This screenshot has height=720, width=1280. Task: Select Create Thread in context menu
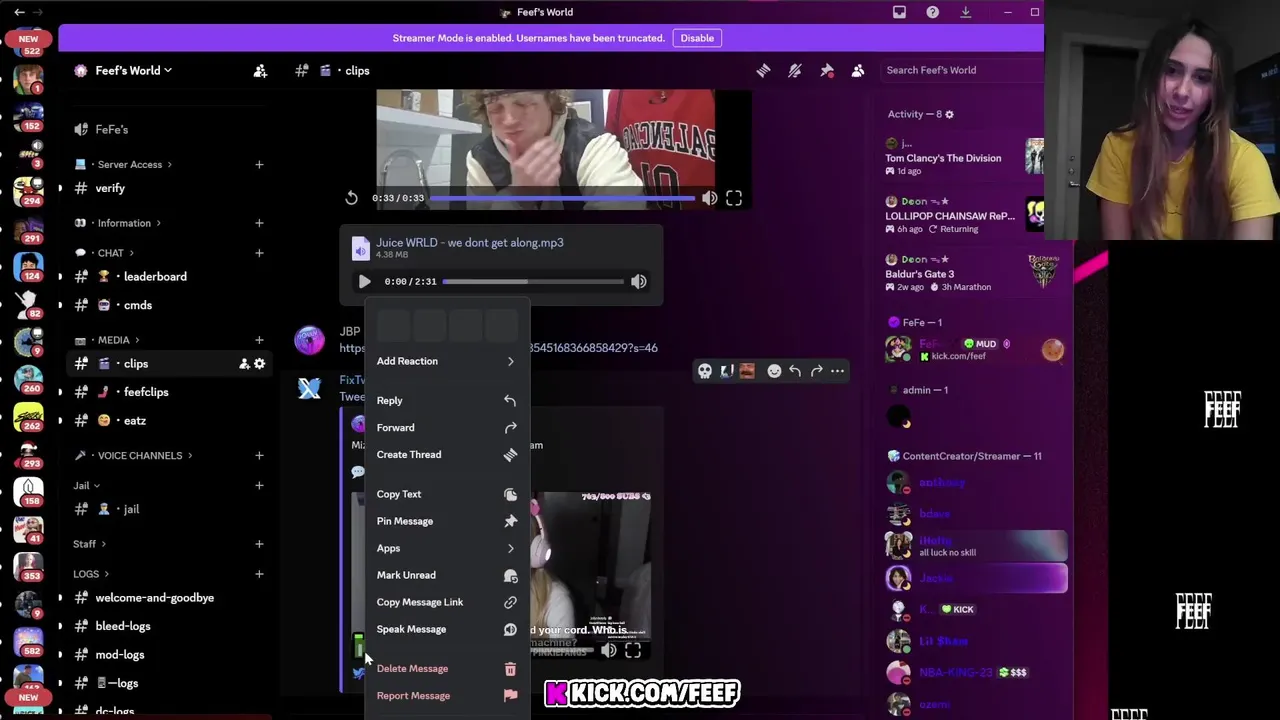446,455
